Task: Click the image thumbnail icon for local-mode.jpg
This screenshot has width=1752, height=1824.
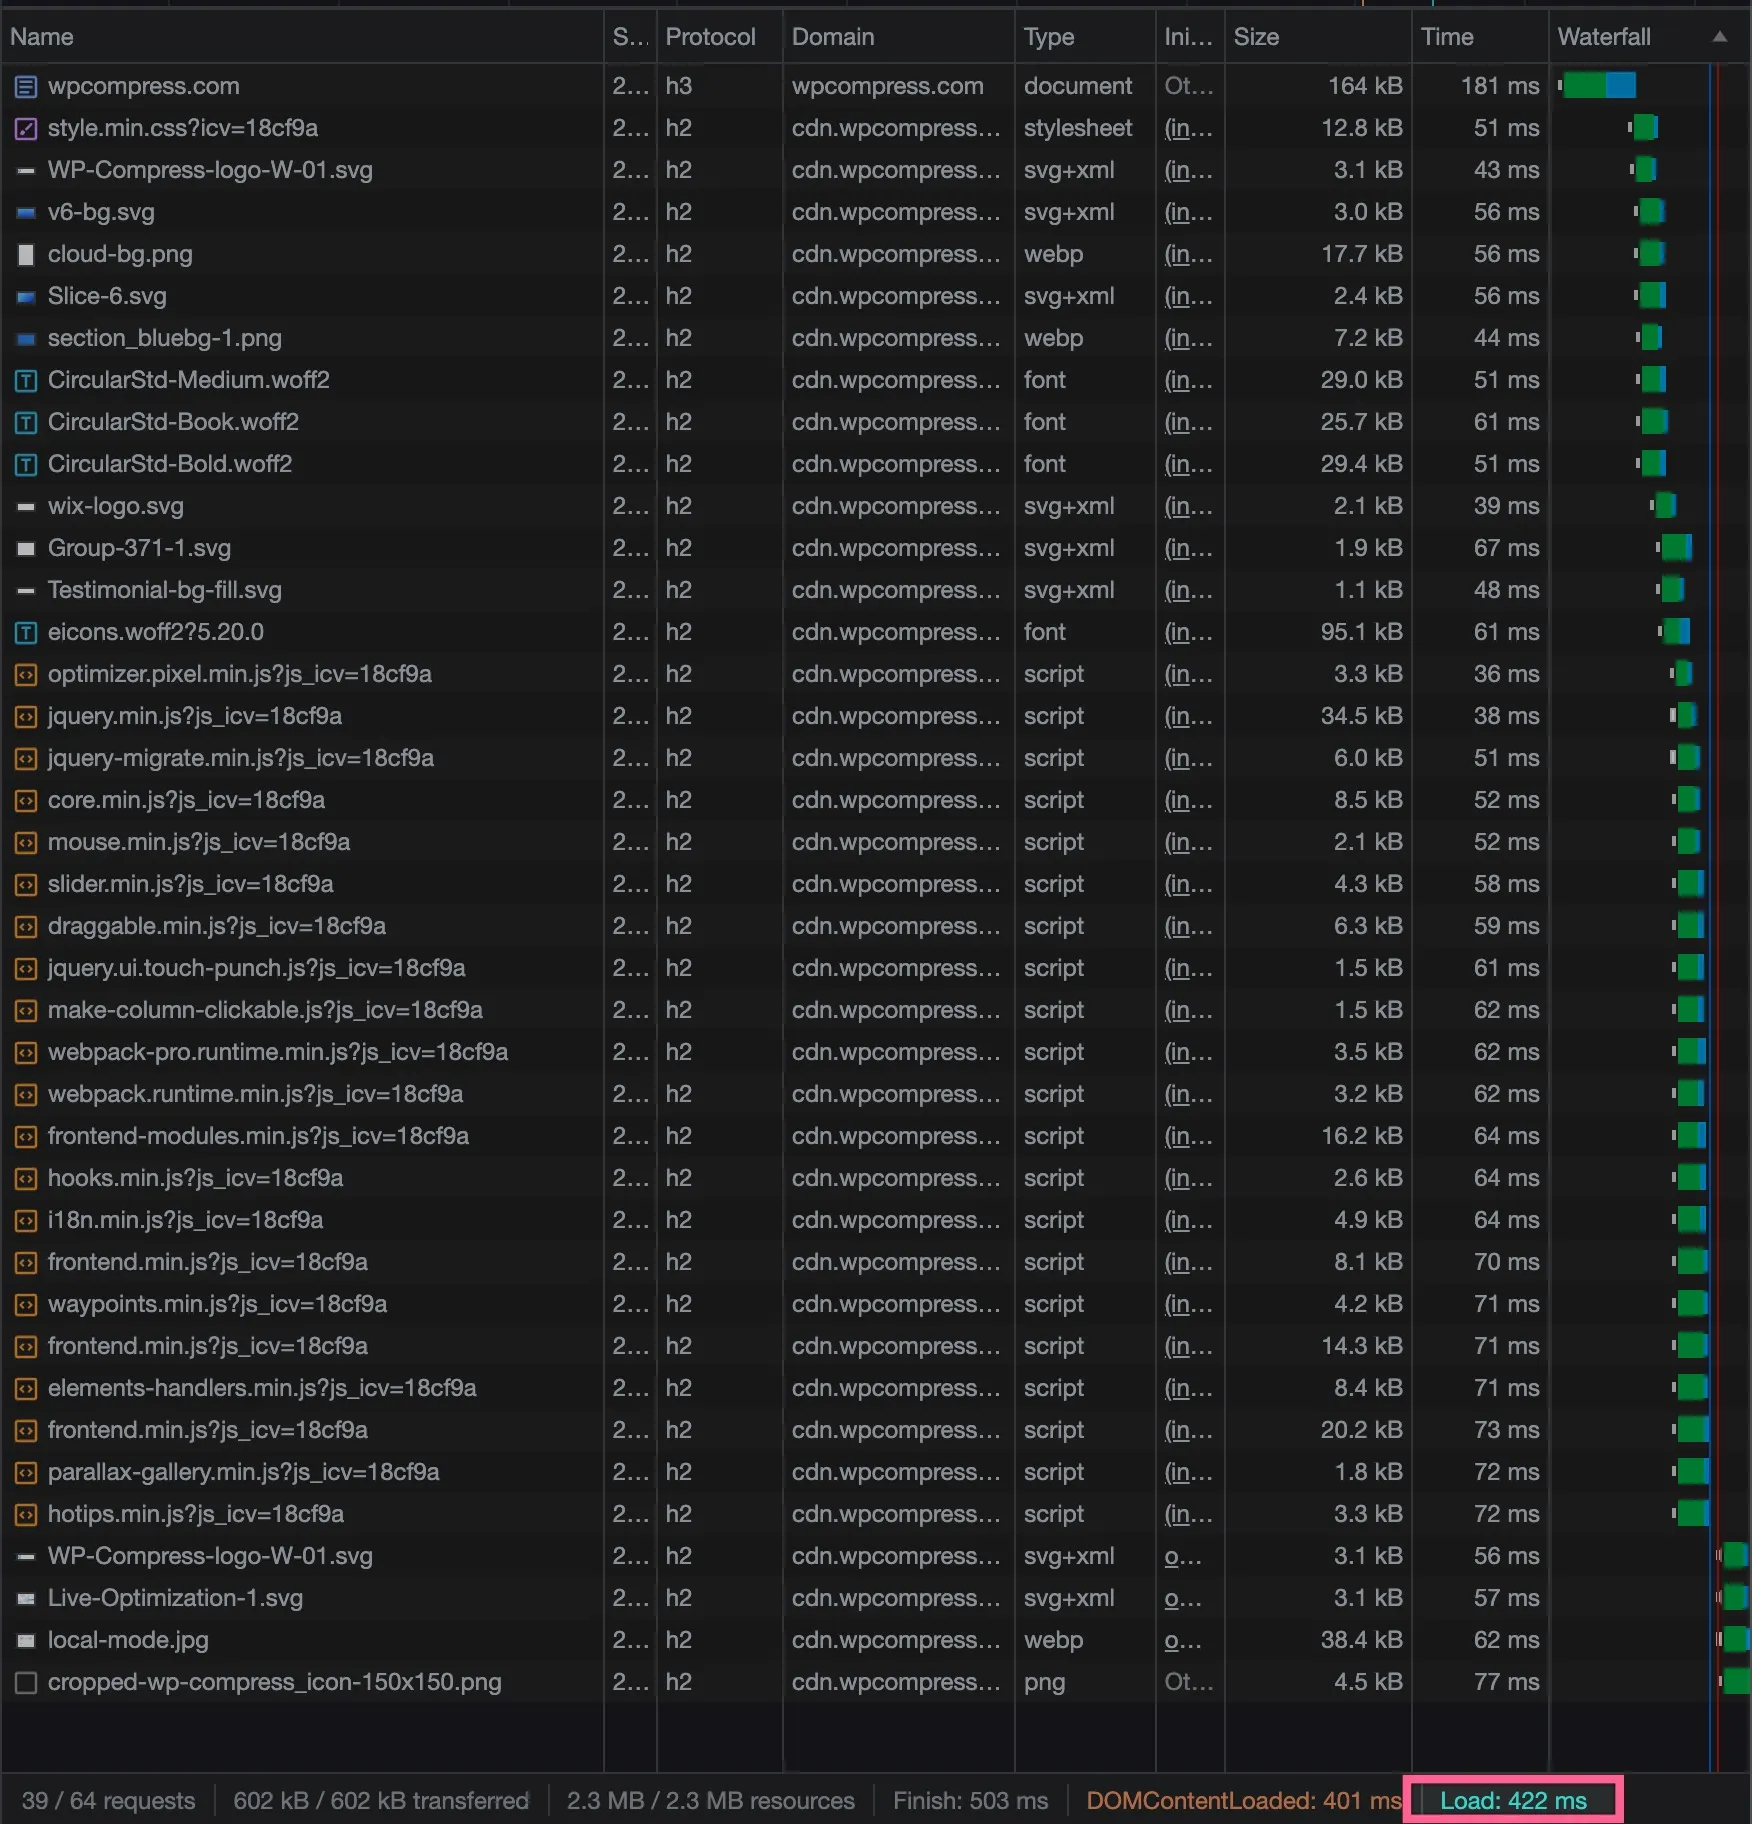Action: (26, 1641)
